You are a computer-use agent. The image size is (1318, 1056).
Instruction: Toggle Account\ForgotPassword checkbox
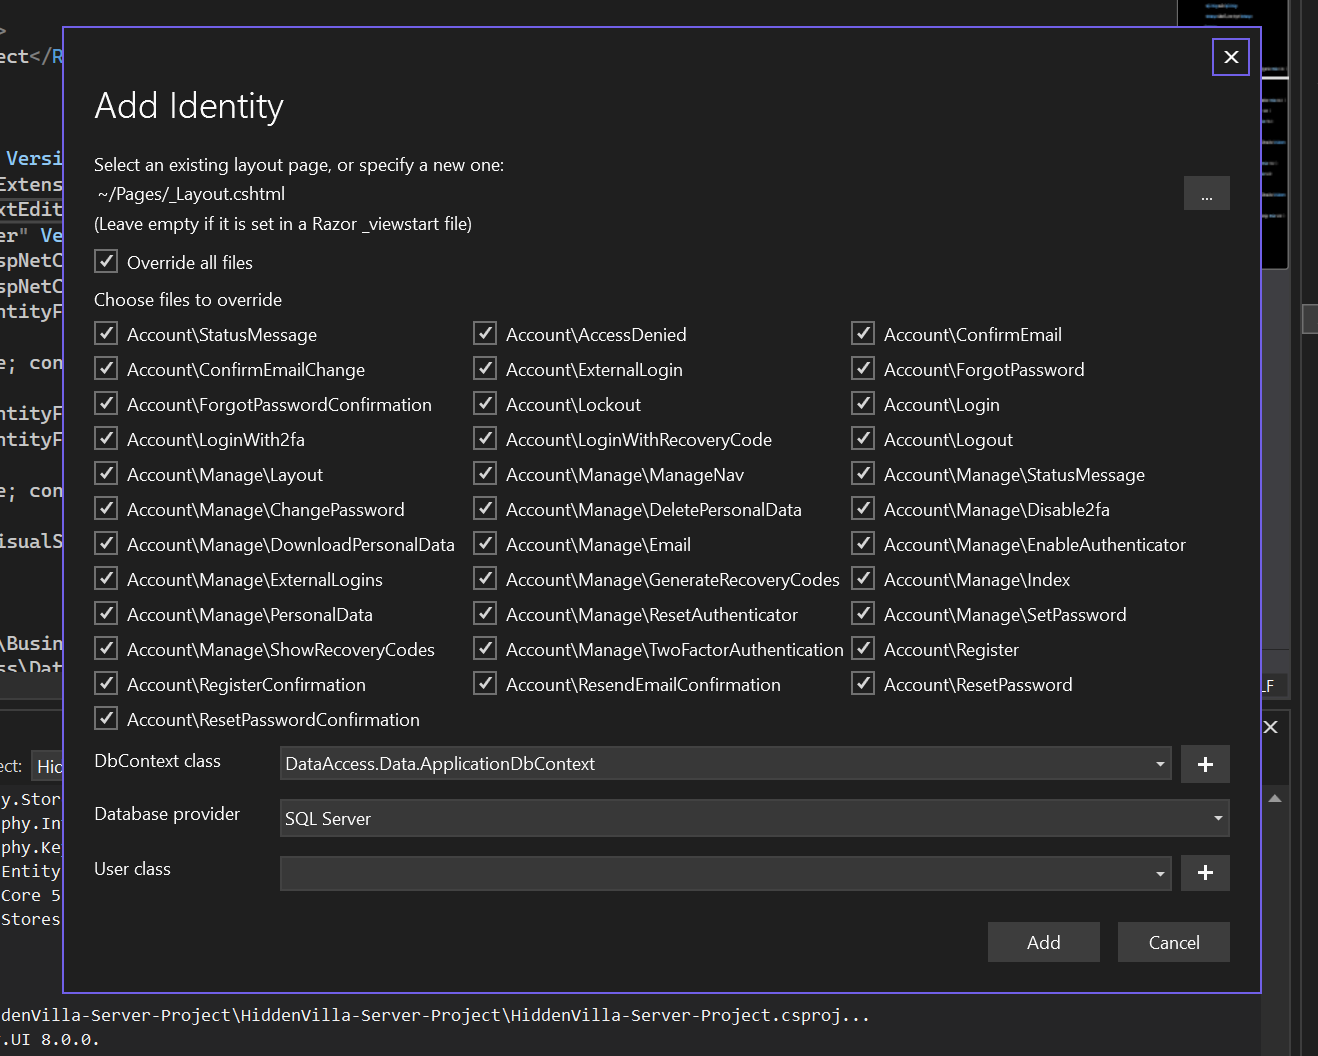[863, 369]
